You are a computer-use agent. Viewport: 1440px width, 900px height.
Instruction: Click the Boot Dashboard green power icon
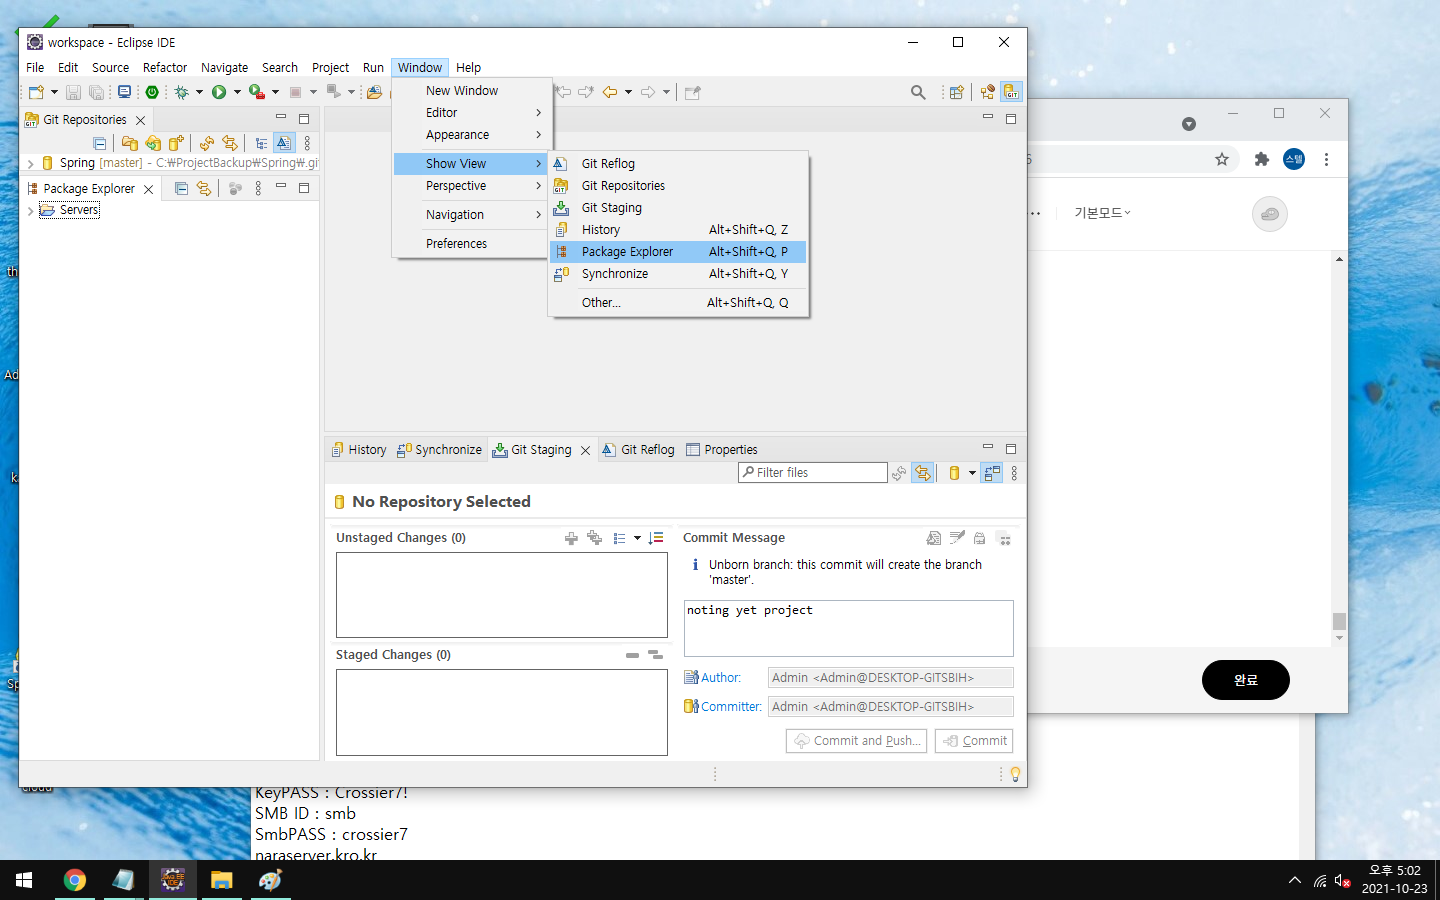(x=152, y=92)
